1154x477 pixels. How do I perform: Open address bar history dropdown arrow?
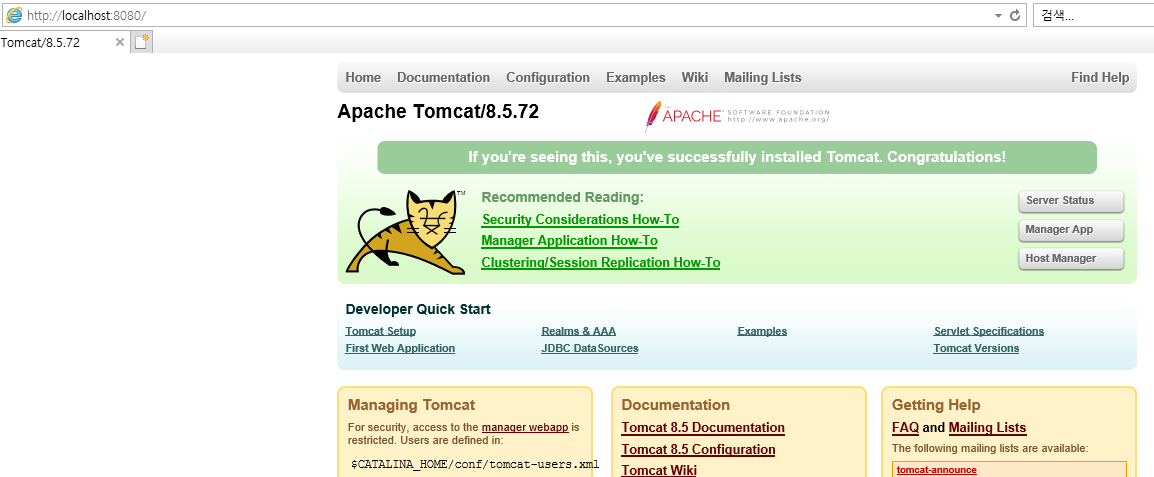(998, 15)
